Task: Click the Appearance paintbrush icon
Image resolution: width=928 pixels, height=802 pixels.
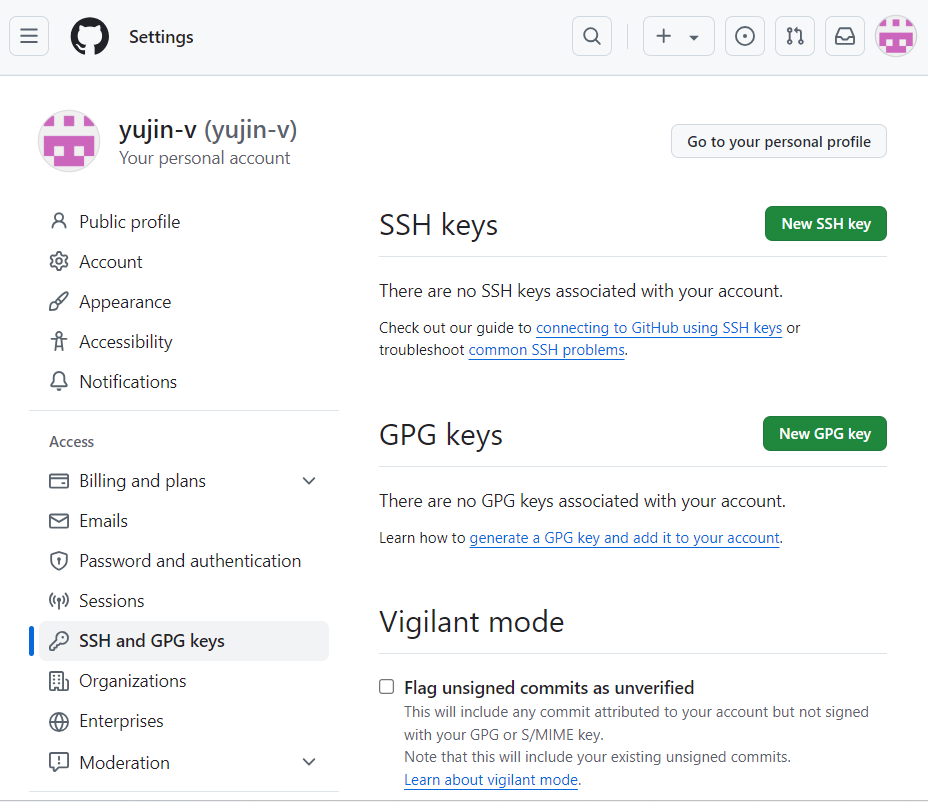Action: (59, 301)
